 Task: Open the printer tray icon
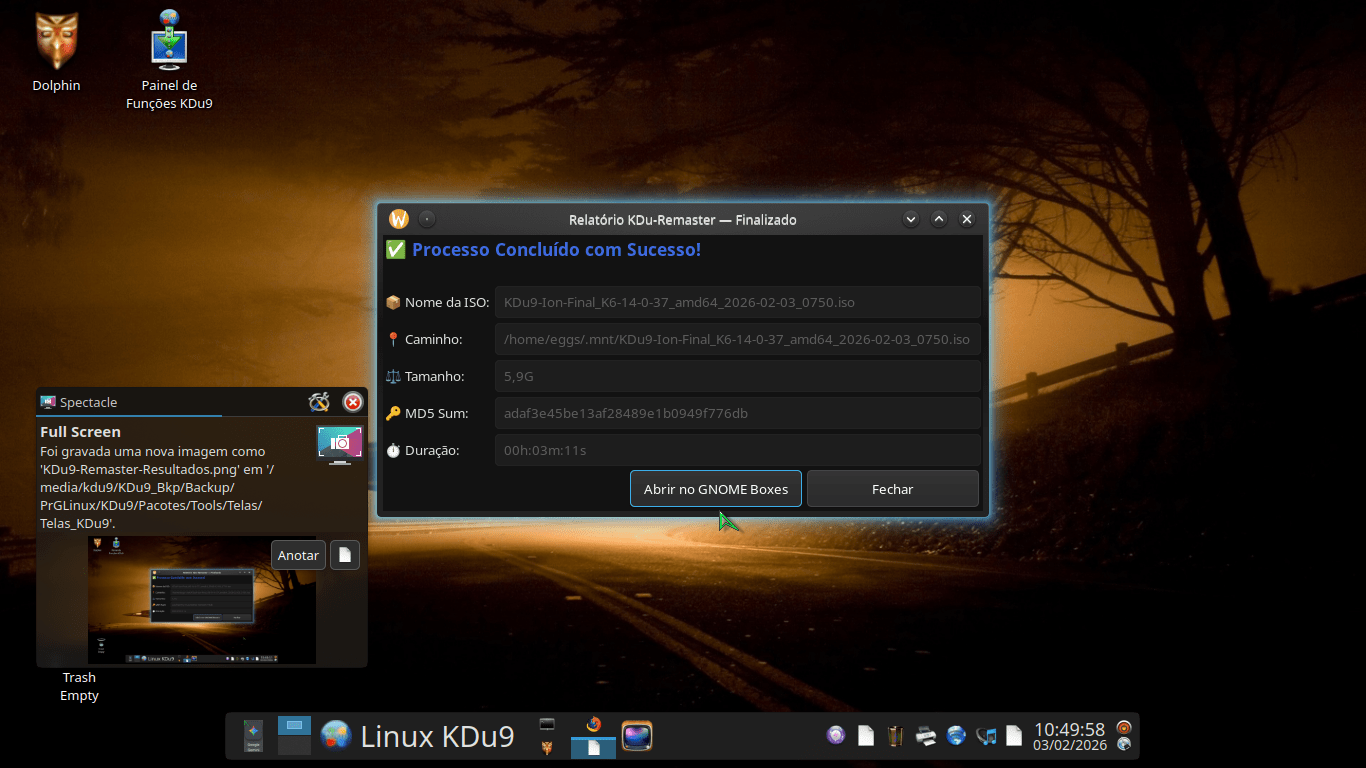tap(926, 736)
